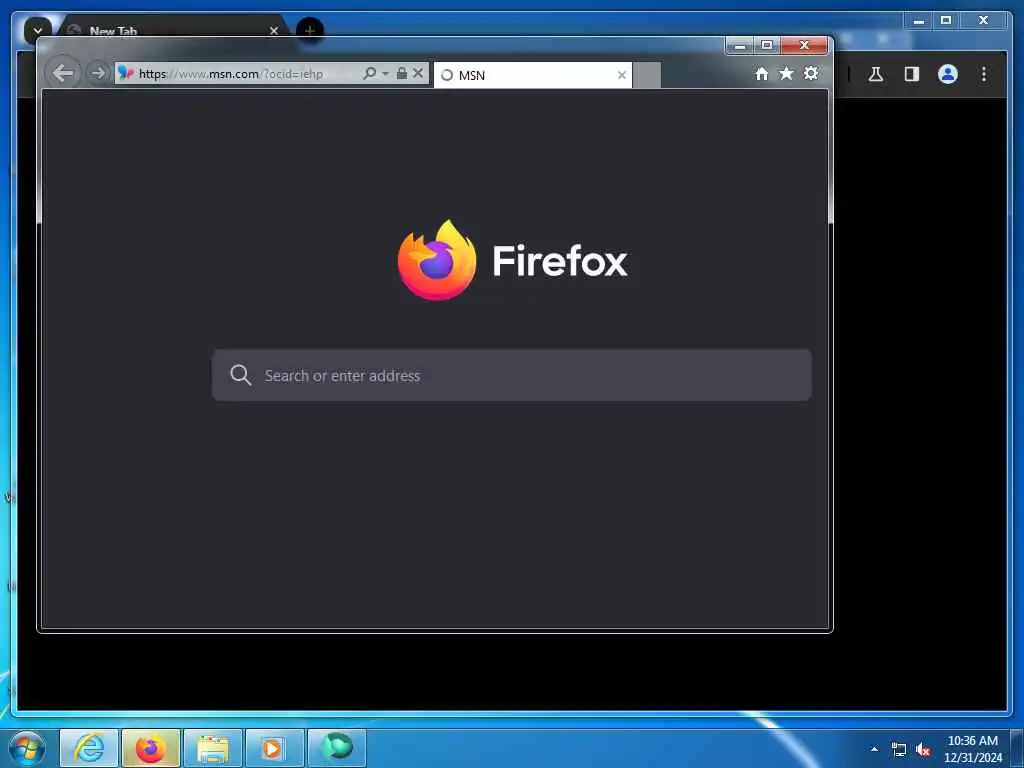Switch to Firefox in taskbar

(151, 748)
